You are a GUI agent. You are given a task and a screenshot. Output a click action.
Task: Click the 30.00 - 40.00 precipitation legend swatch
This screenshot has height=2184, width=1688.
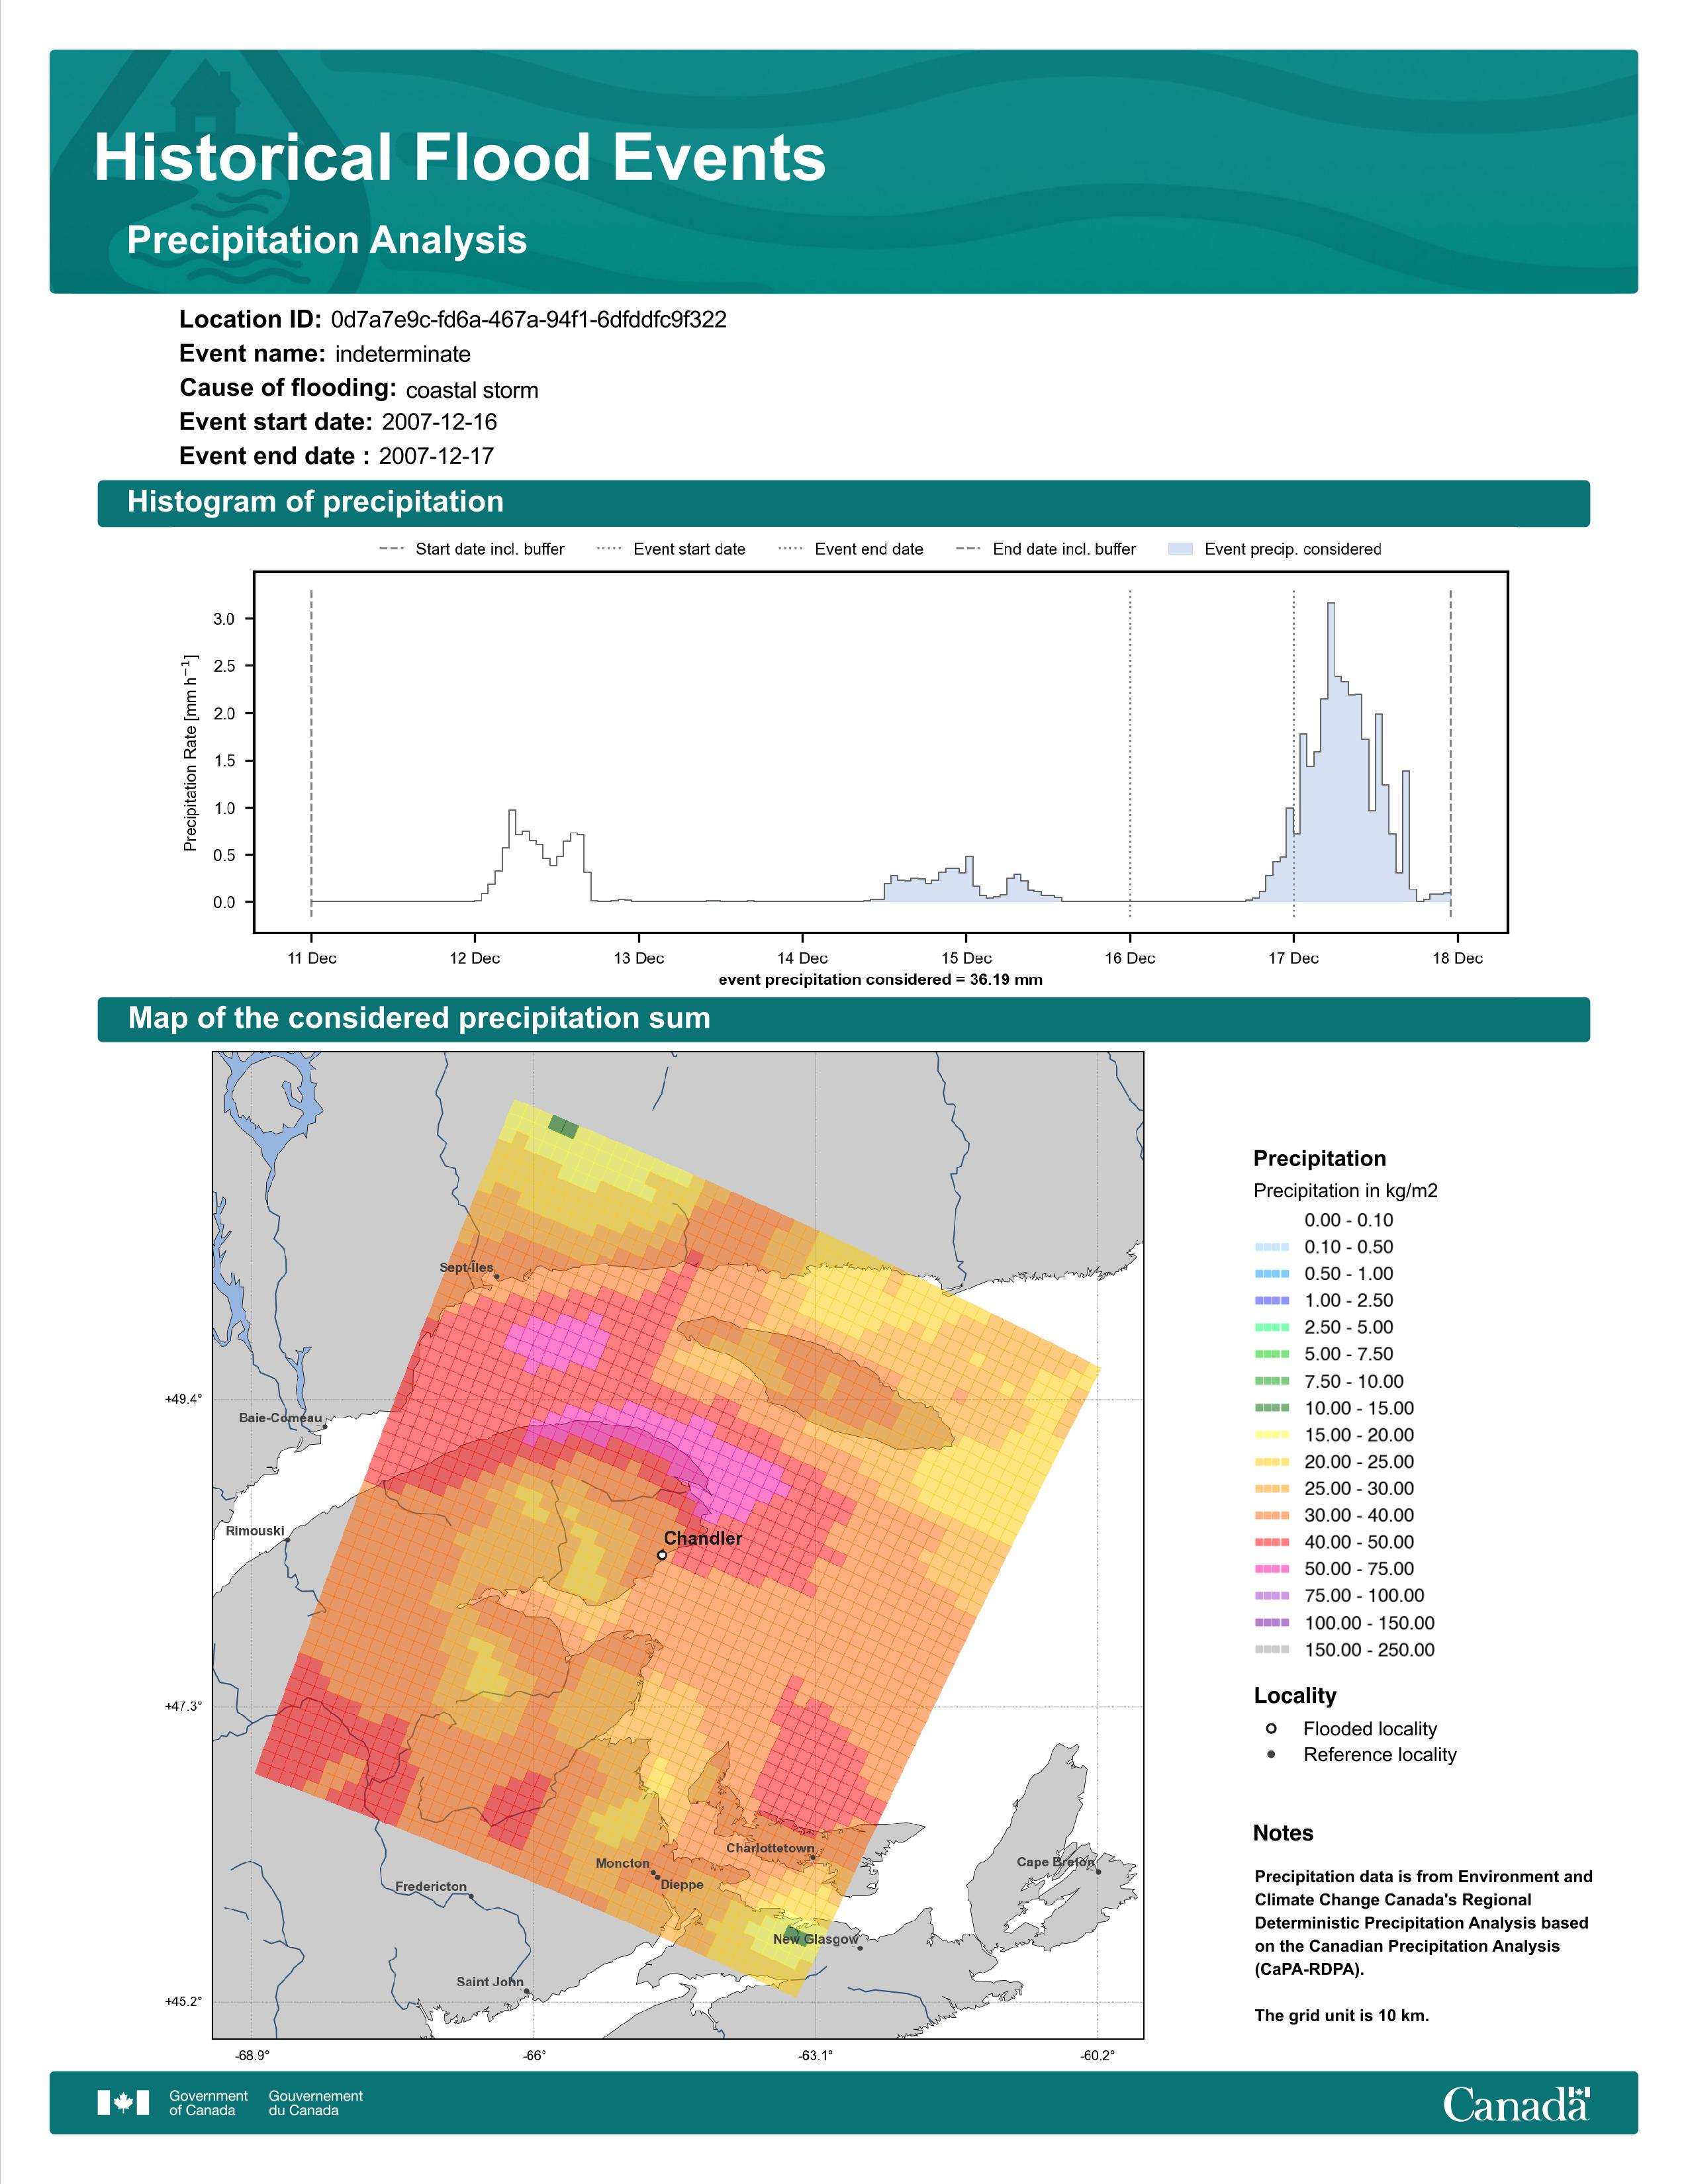(x=1271, y=1516)
